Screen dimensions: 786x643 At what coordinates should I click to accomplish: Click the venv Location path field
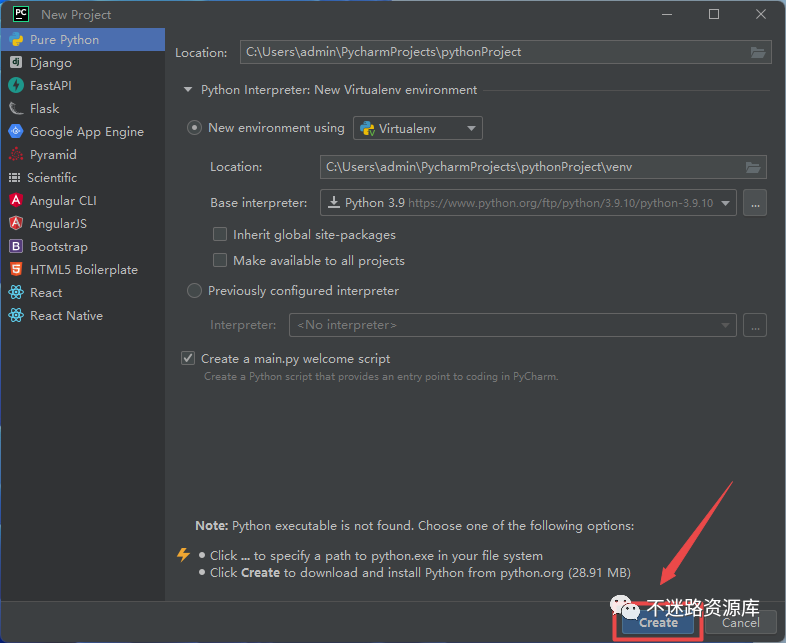pyautogui.click(x=530, y=167)
